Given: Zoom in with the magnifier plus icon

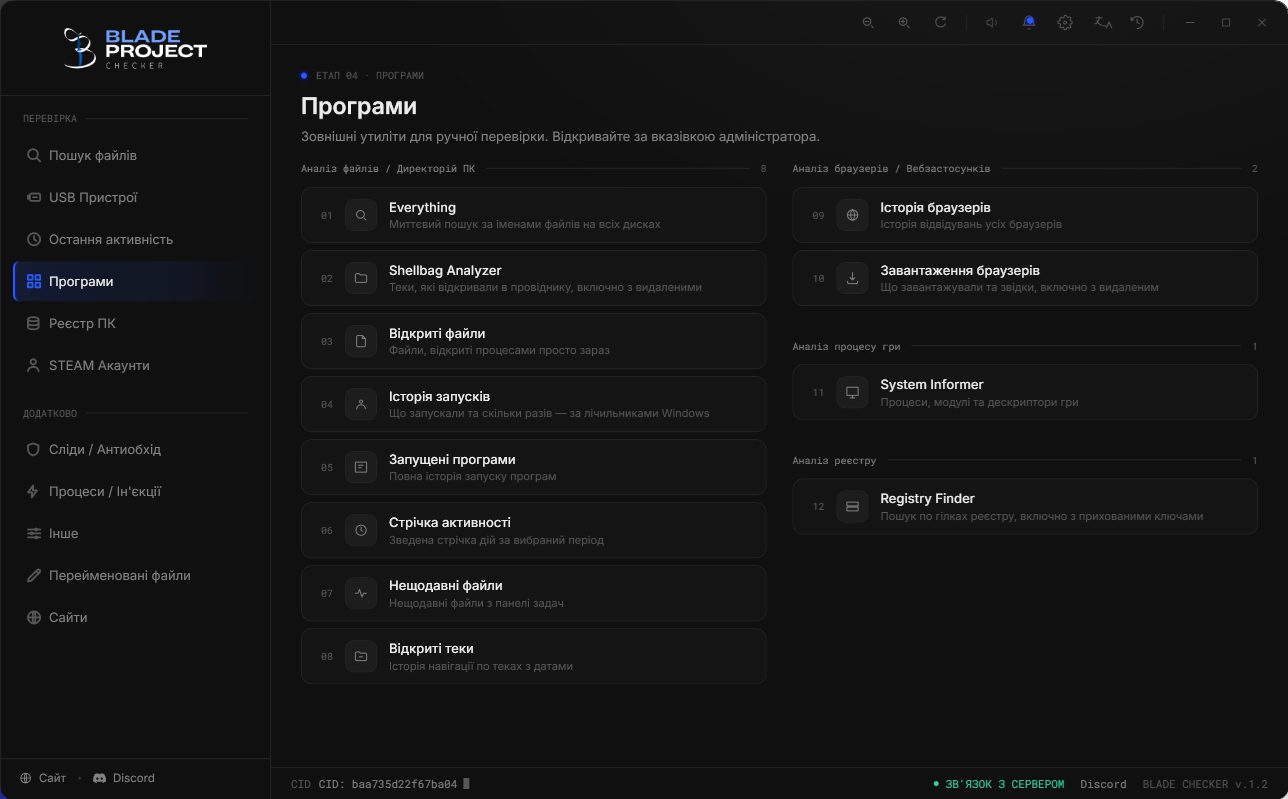Looking at the screenshot, I should 904,22.
